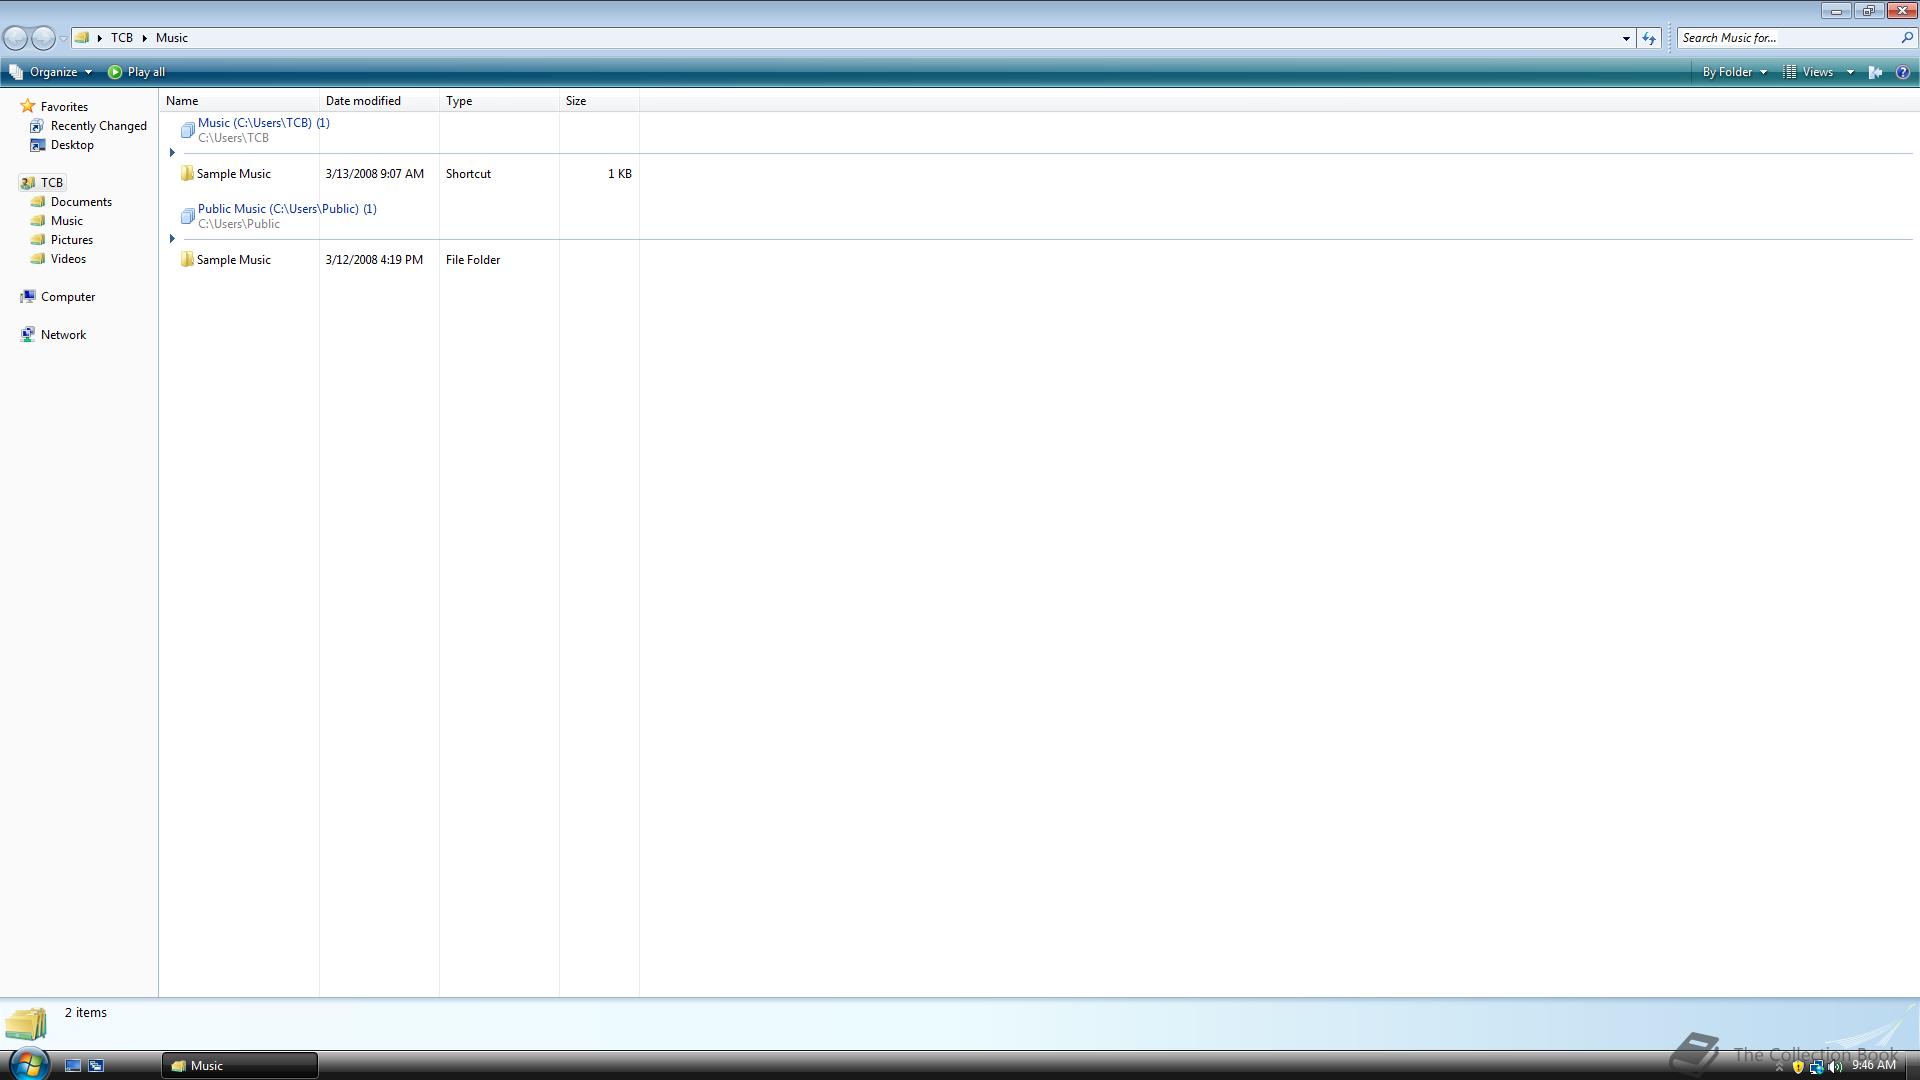
Task: Open the By Folder grouping dropdown
Action: pos(1735,72)
